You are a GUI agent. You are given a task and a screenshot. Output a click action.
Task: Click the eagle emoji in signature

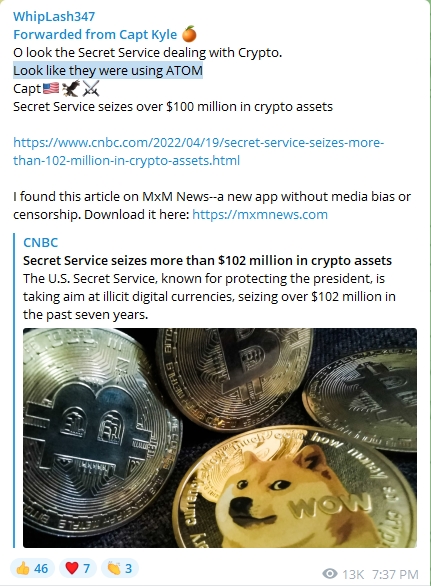(71, 88)
